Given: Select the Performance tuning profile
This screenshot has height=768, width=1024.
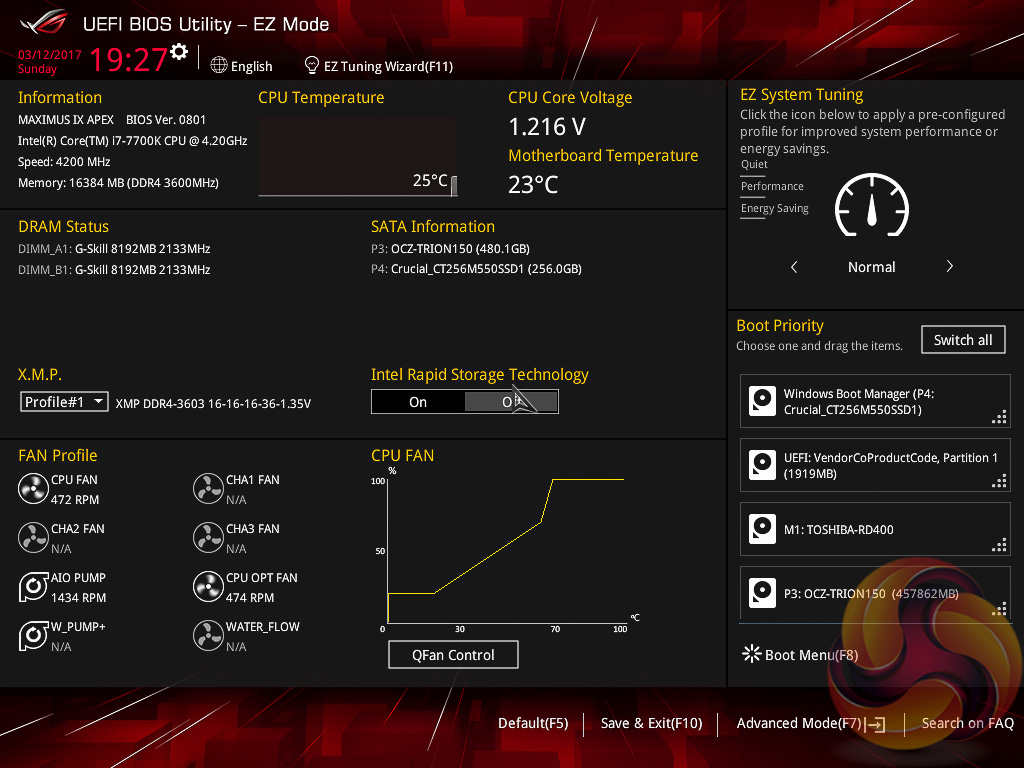Looking at the screenshot, I should pyautogui.click(x=772, y=187).
